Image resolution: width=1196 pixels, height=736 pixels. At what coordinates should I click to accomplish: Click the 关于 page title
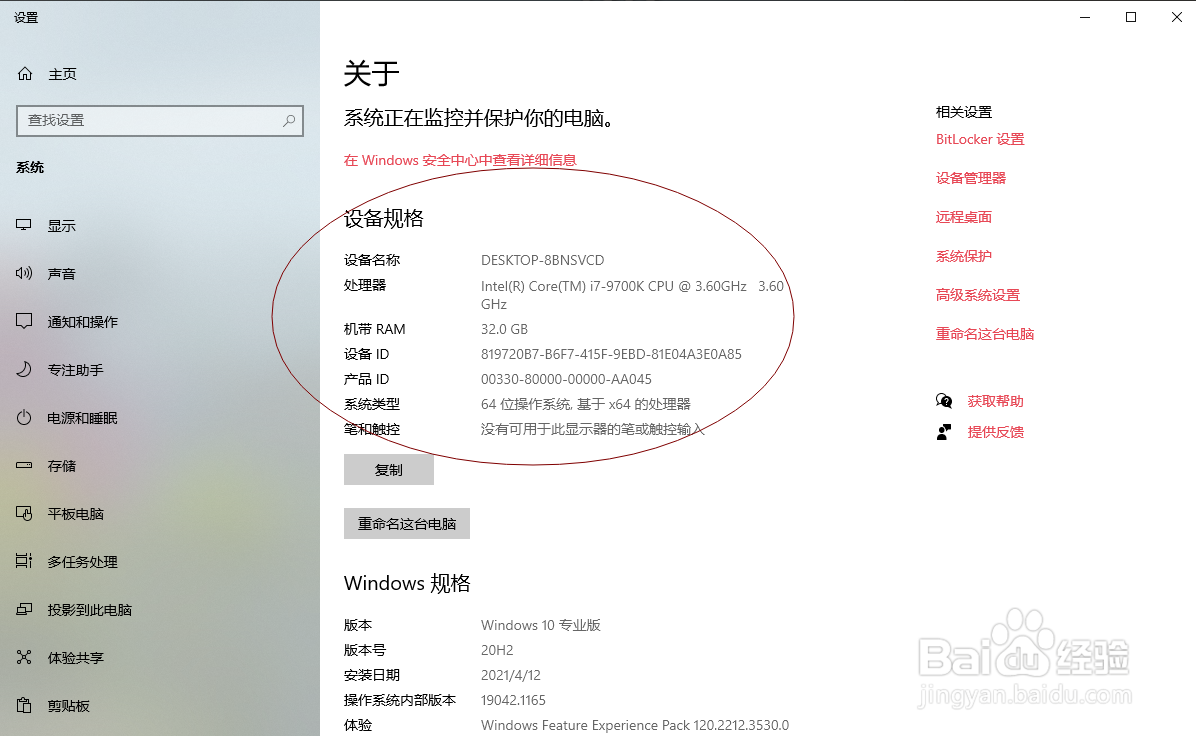coord(371,74)
